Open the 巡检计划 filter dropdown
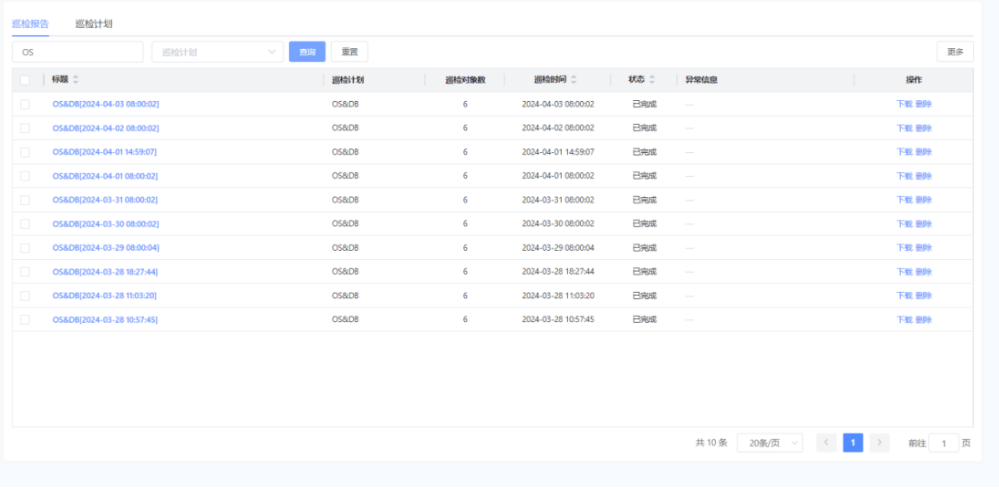 click(217, 52)
